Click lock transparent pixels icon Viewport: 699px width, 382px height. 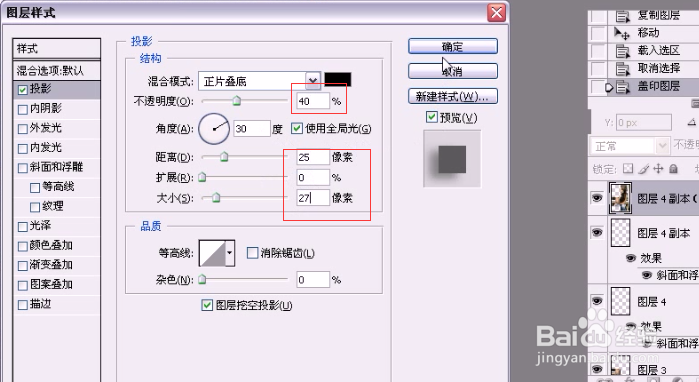click(x=628, y=168)
